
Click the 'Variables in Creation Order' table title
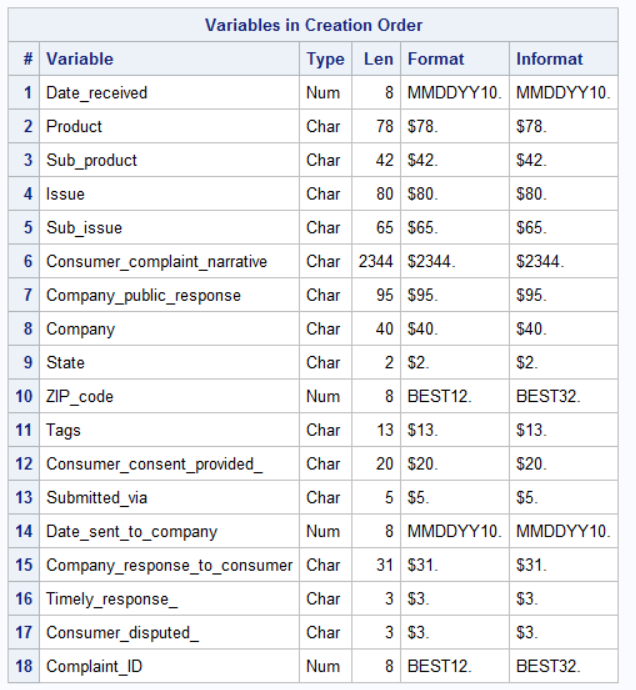[313, 25]
